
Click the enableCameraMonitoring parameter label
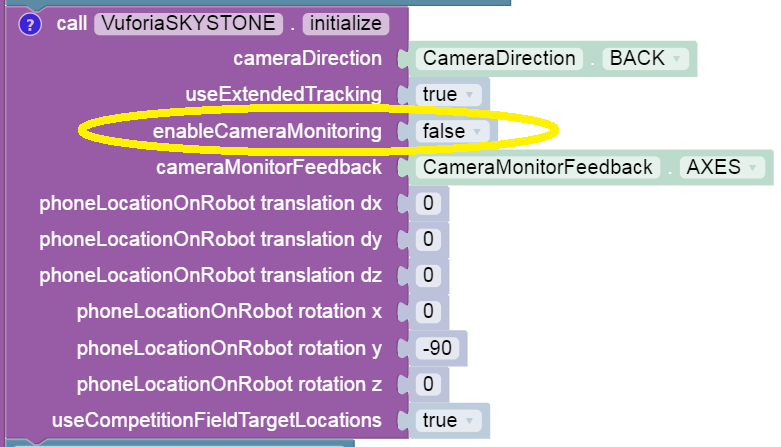267,131
